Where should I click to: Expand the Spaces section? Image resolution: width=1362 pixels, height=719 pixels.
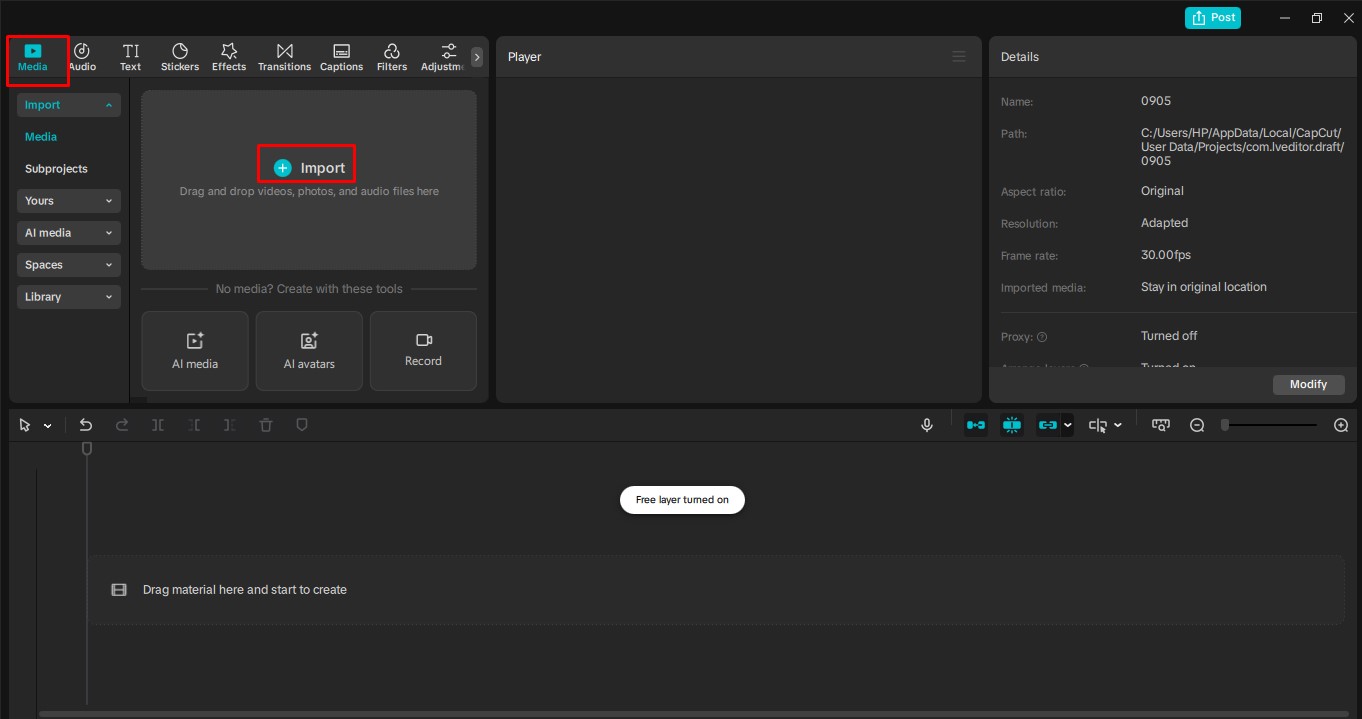click(69, 265)
